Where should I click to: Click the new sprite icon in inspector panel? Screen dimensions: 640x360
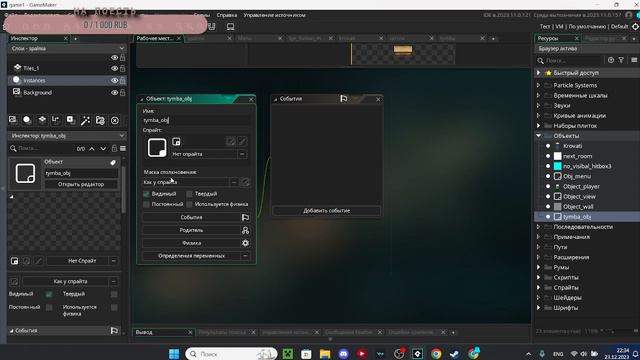tap(14, 261)
